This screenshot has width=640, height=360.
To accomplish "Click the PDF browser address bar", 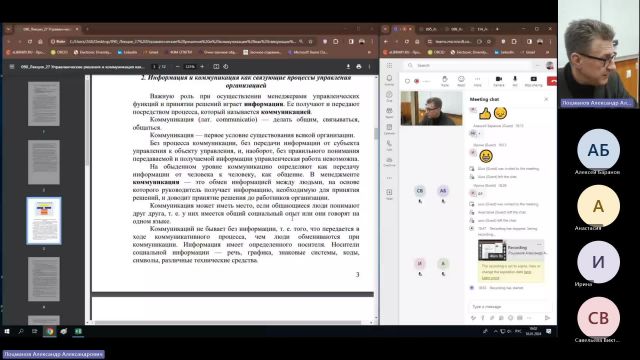I will click(x=182, y=42).
